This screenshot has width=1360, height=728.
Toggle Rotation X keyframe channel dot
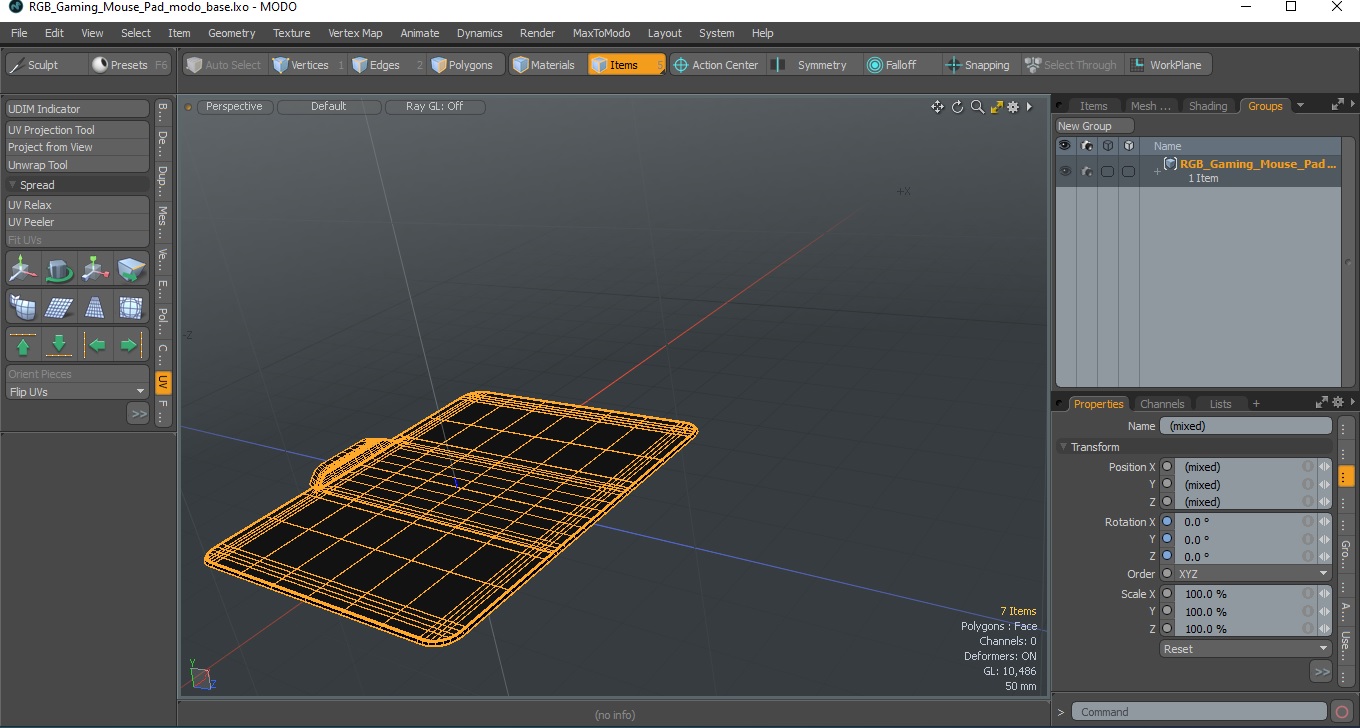coord(1167,522)
